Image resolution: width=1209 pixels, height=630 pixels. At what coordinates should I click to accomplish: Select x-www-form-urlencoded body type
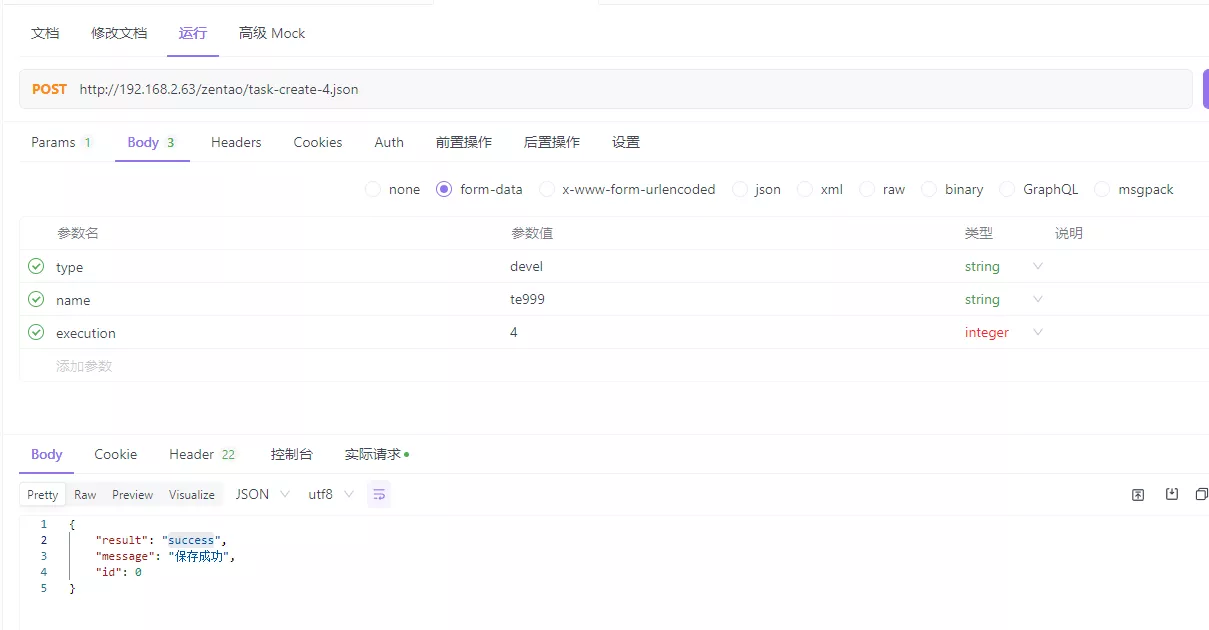point(546,189)
